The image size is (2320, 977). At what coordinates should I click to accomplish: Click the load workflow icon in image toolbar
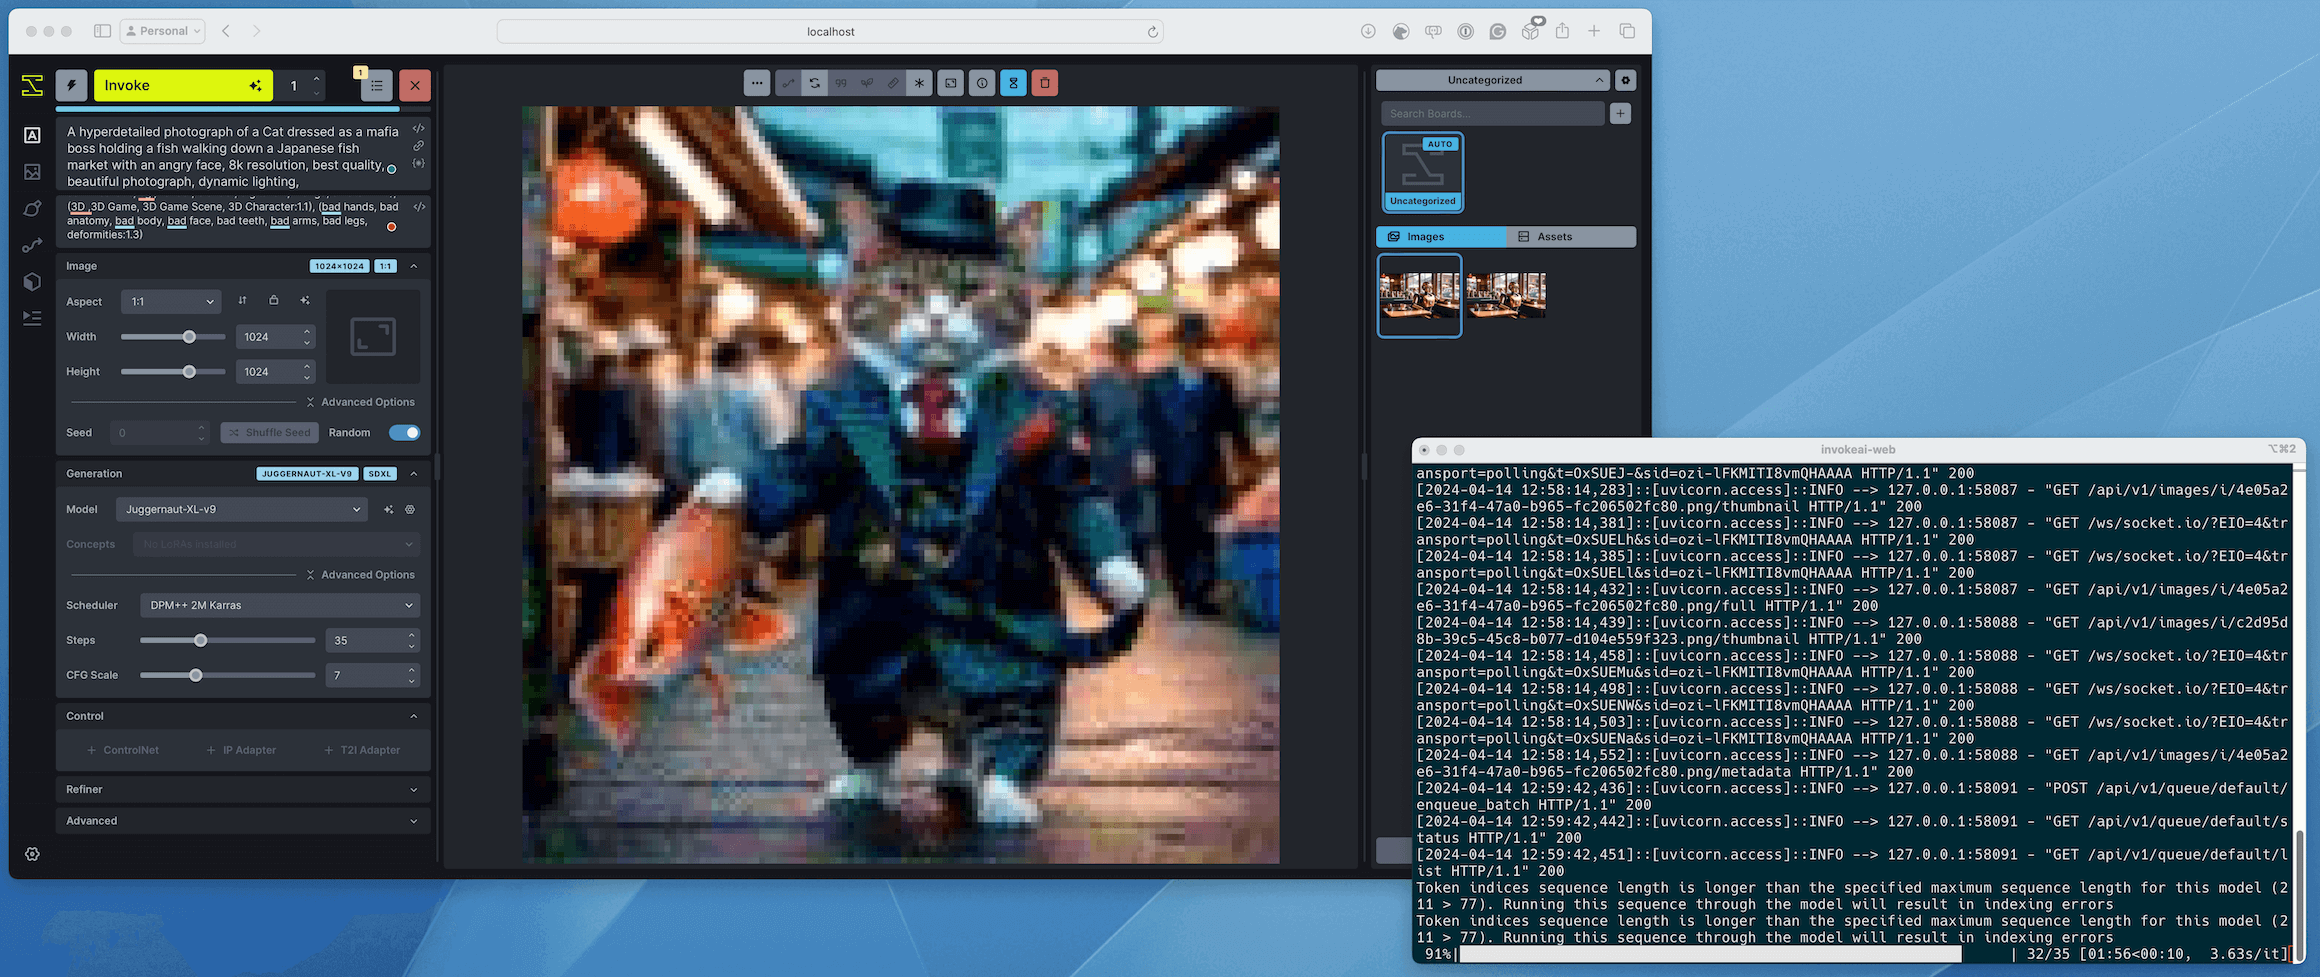point(788,83)
